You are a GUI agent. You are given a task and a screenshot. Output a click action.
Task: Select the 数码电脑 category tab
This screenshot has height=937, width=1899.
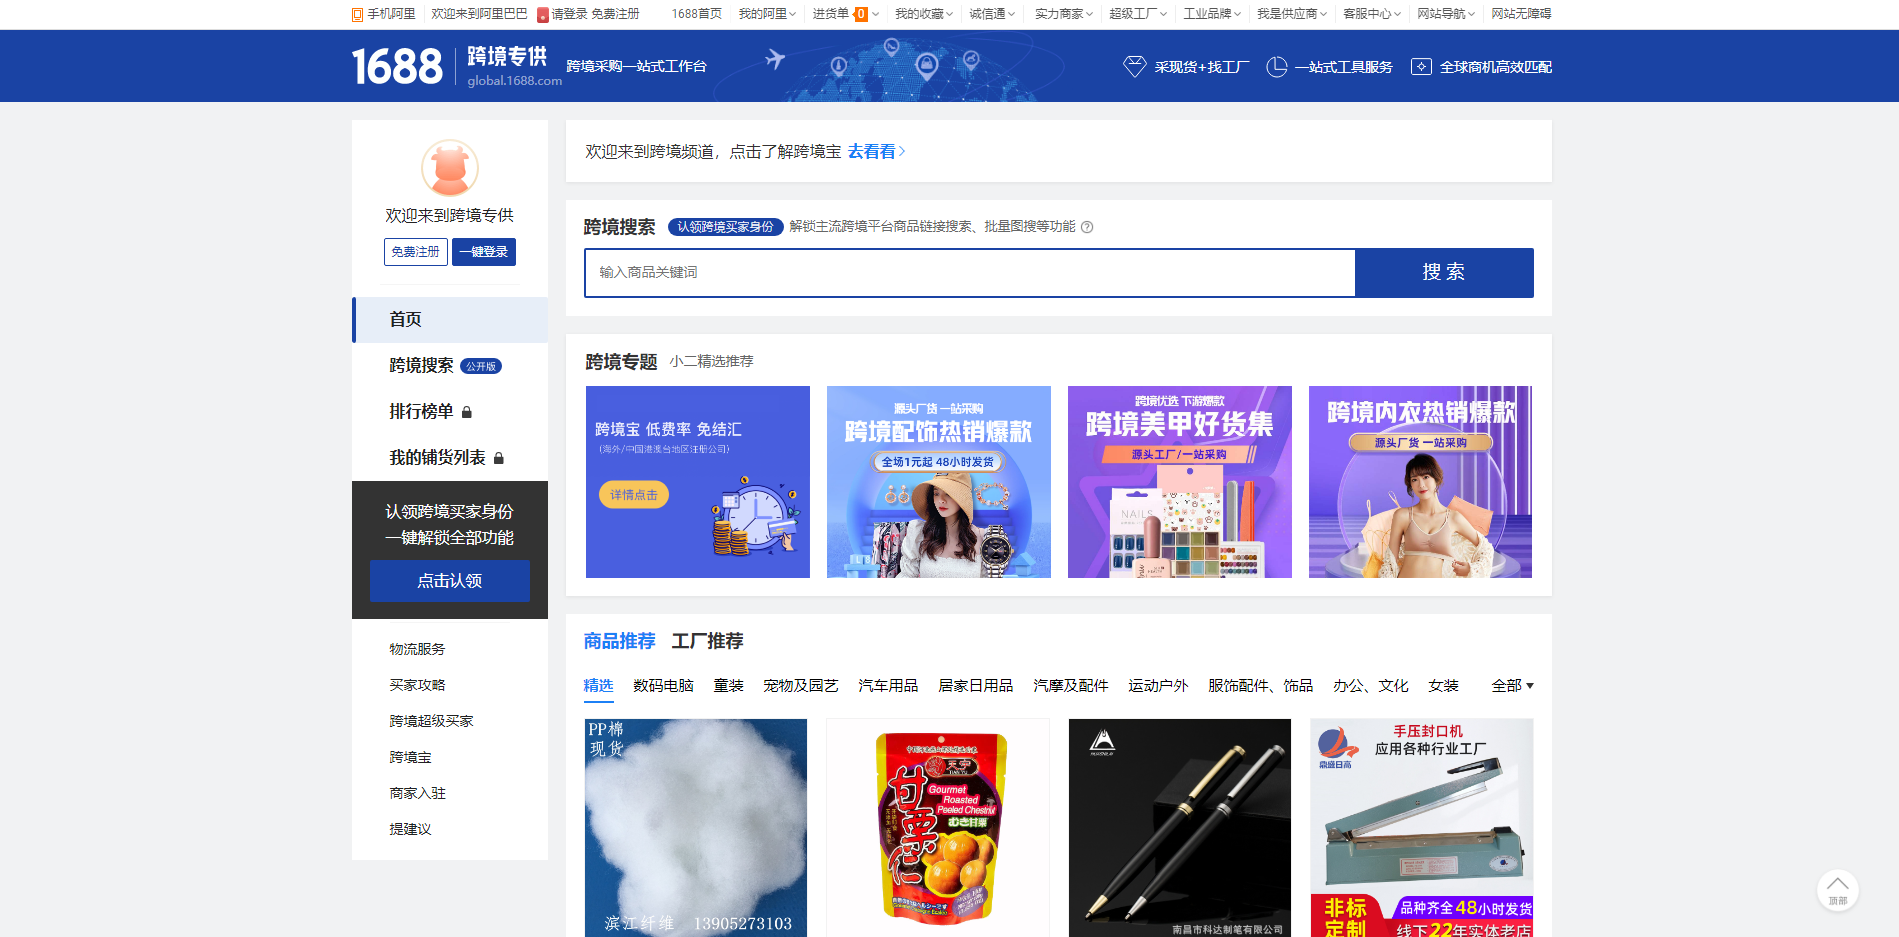tap(662, 686)
